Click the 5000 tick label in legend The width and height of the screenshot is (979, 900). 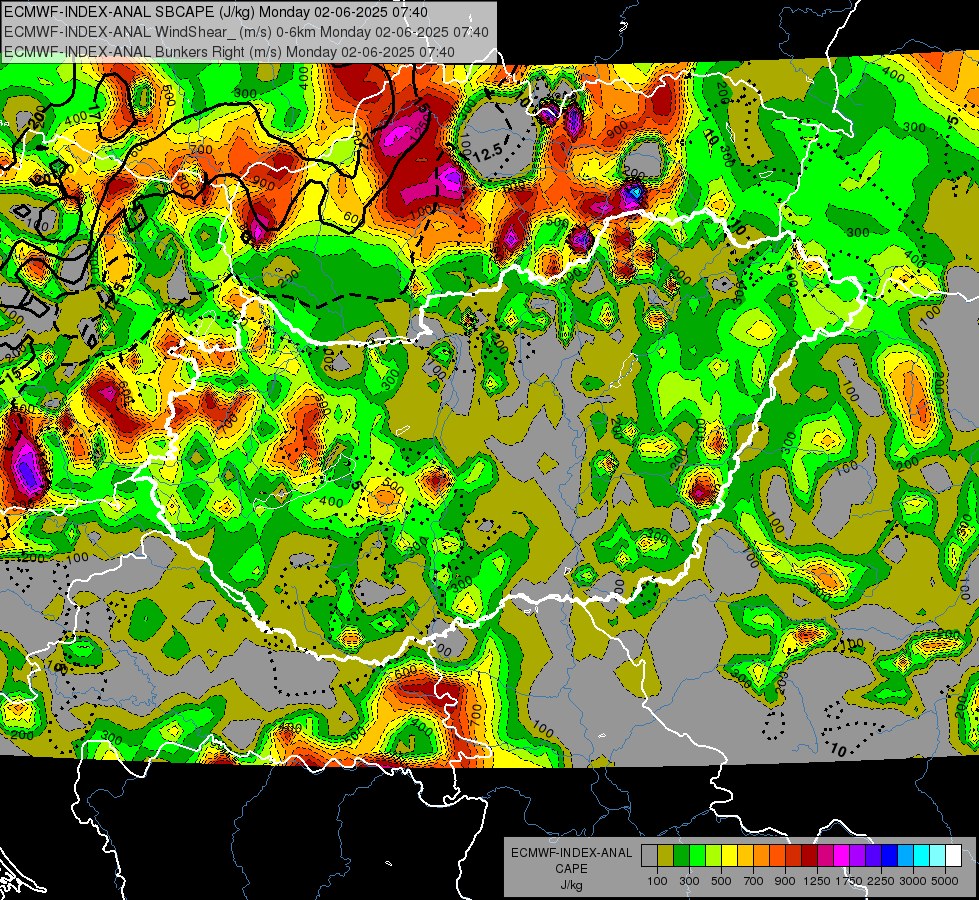coord(945,881)
